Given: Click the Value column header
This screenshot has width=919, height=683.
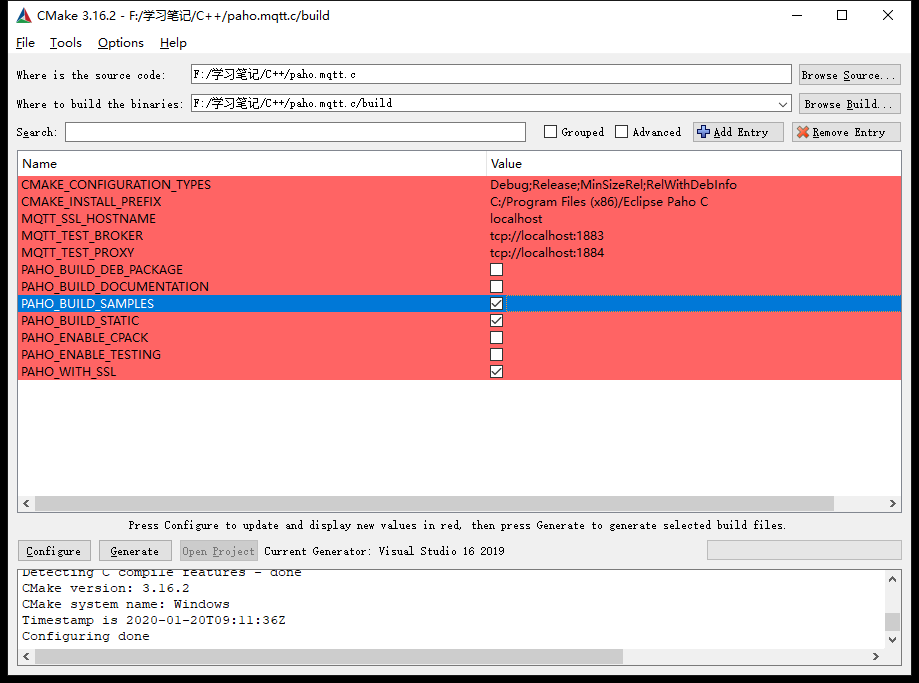Looking at the screenshot, I should pos(693,164).
